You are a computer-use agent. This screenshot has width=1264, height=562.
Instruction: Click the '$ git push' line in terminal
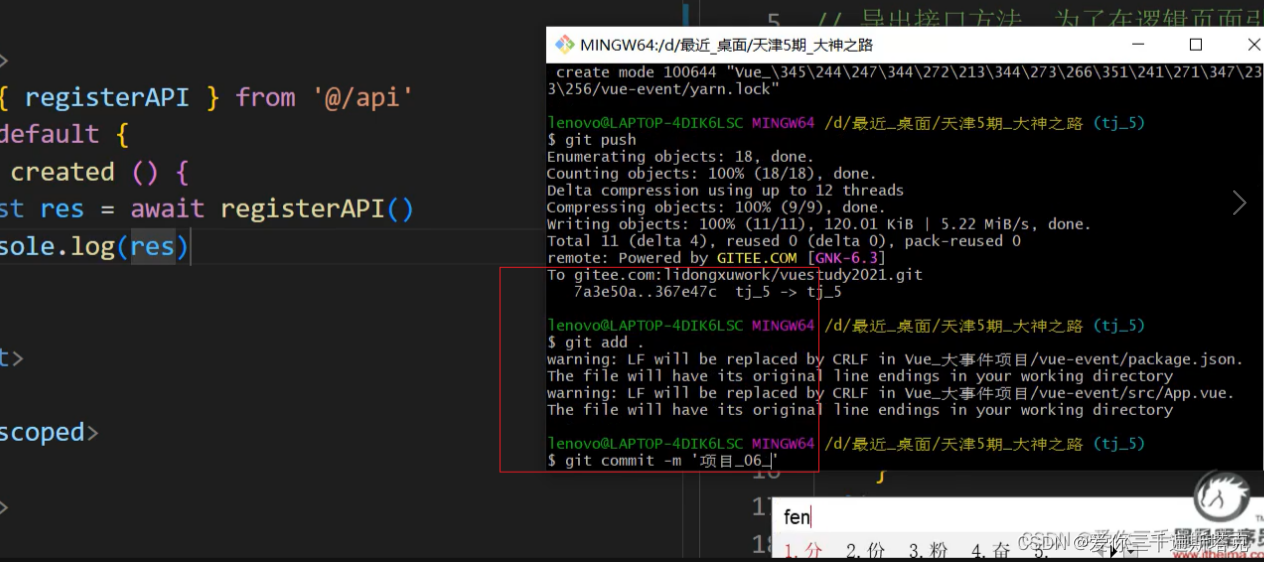592,140
